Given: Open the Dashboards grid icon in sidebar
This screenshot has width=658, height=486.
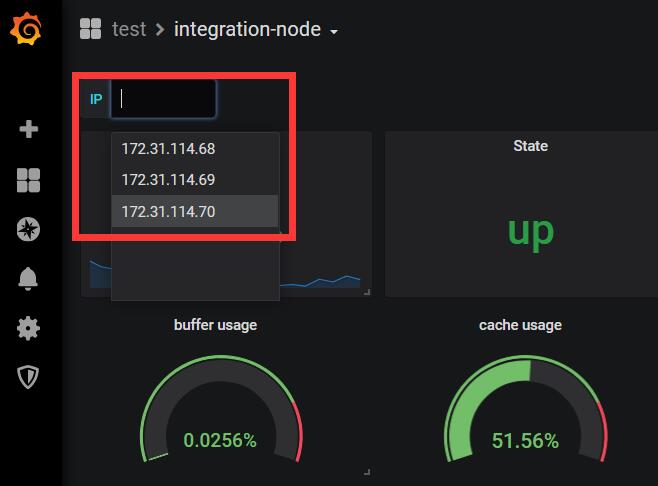Looking at the screenshot, I should click(x=29, y=180).
